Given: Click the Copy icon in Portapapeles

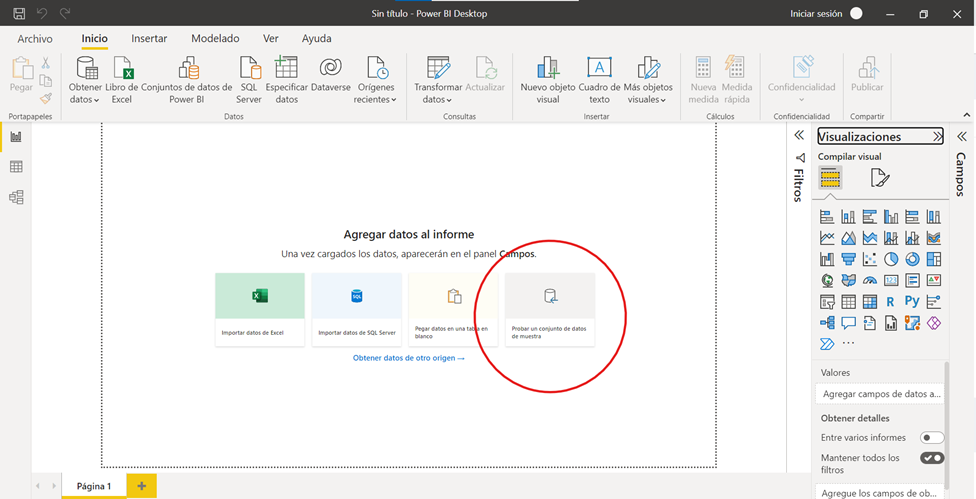Looking at the screenshot, I should pos(45,80).
